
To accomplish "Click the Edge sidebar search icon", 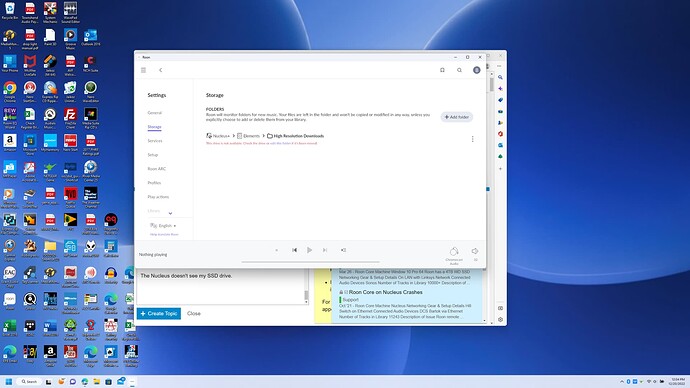I will (500, 77).
